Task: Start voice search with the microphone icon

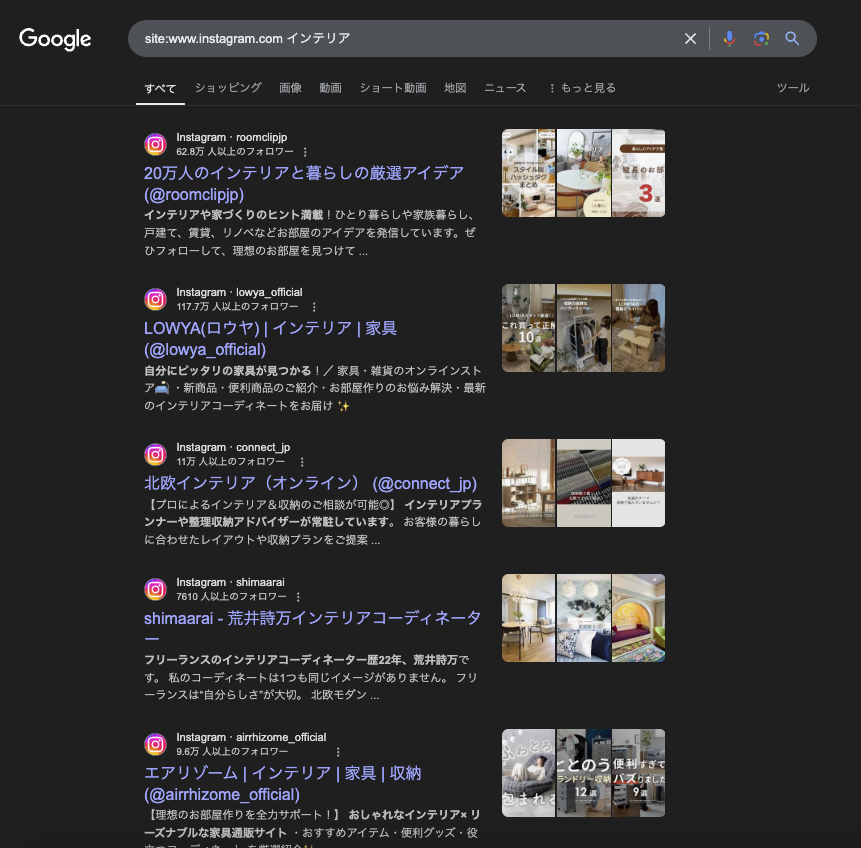Action: [729, 38]
